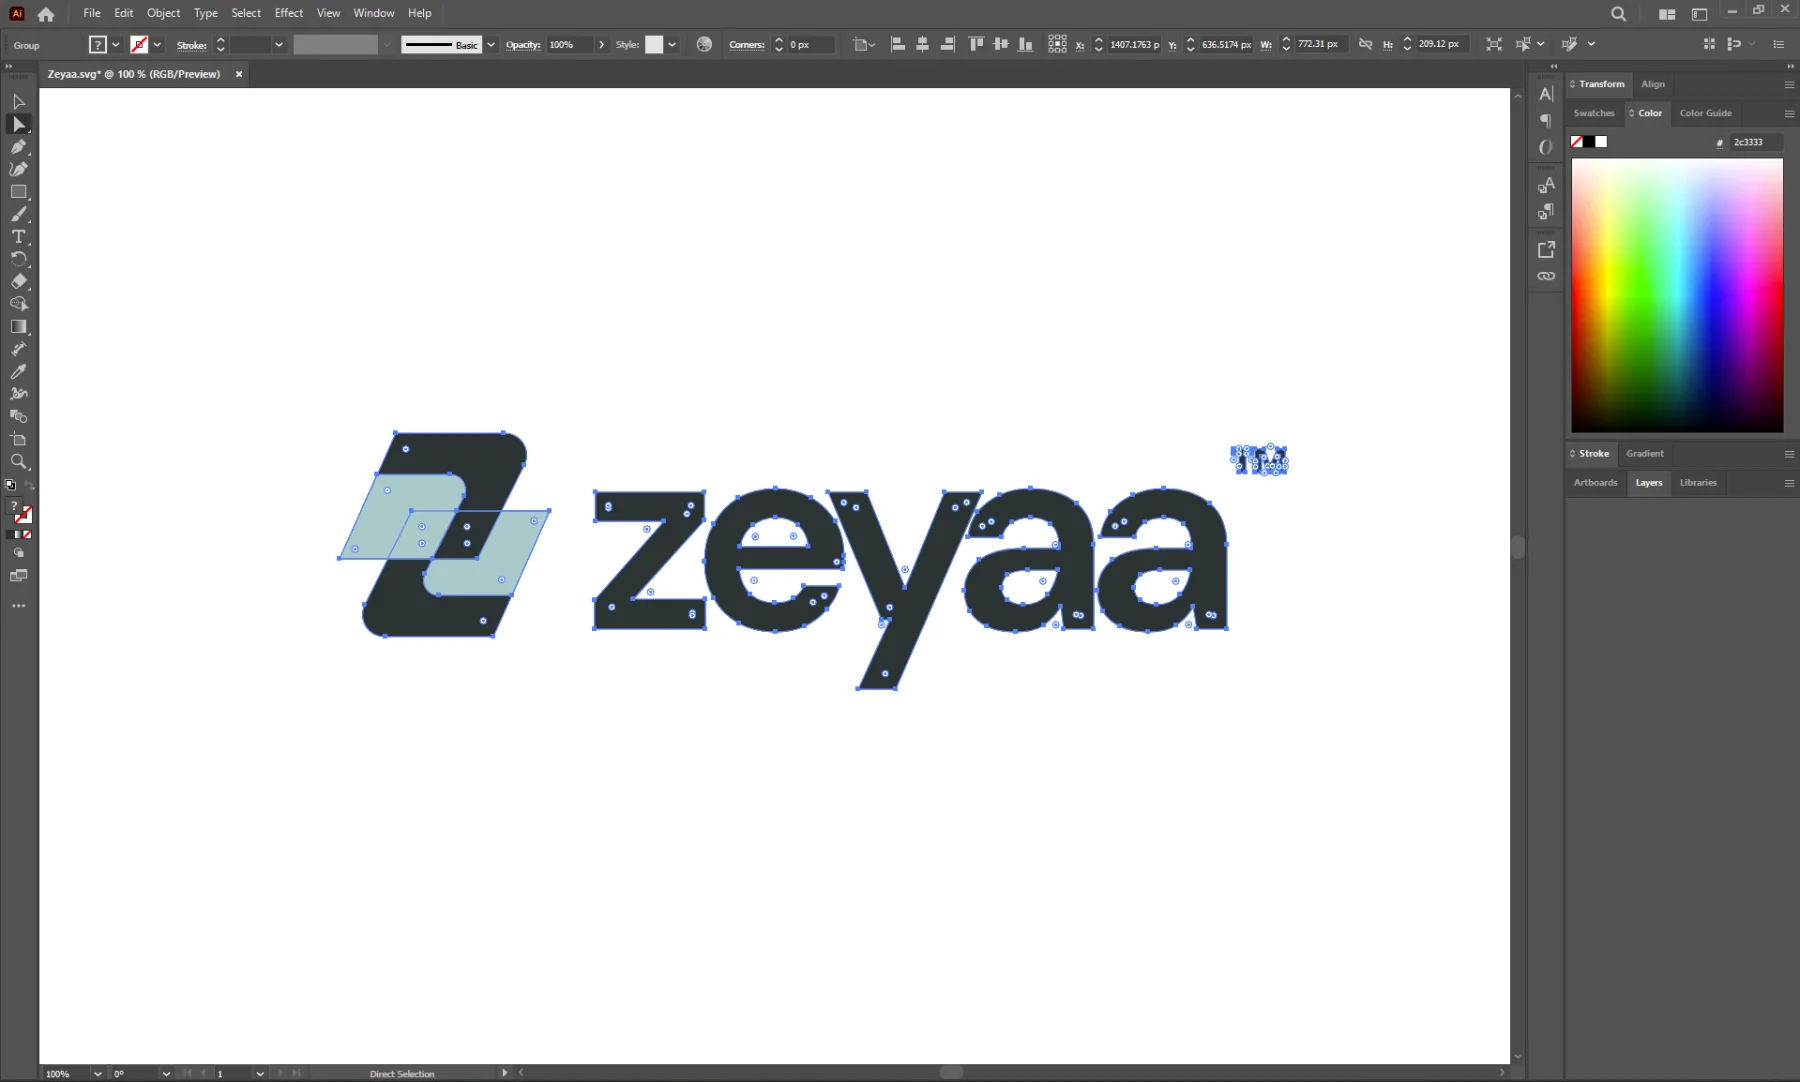Select the Type tool

coord(18,237)
